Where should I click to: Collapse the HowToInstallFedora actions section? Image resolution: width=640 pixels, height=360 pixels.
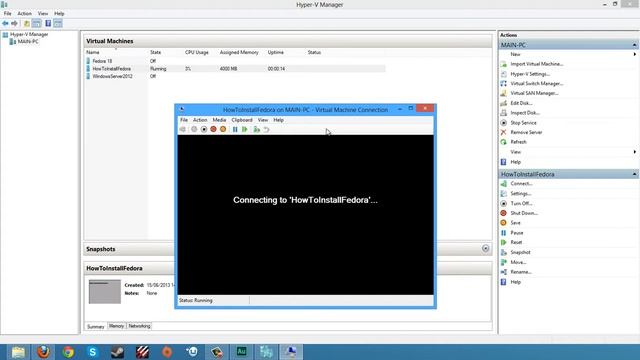(634, 174)
